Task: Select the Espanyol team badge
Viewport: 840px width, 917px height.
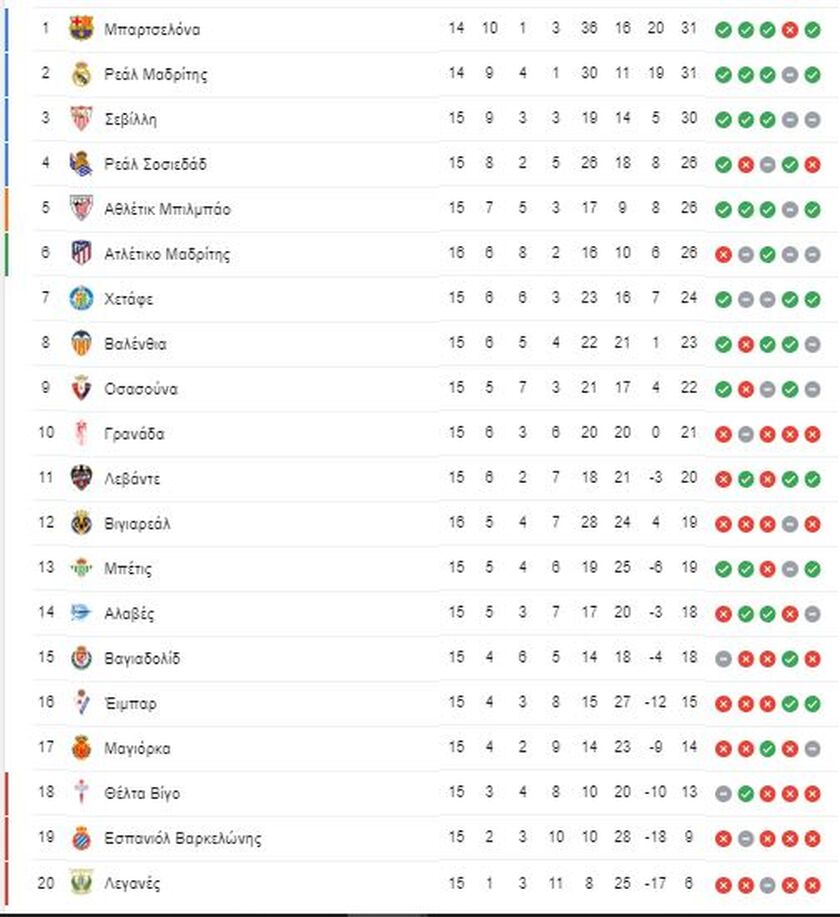Action: point(81,838)
